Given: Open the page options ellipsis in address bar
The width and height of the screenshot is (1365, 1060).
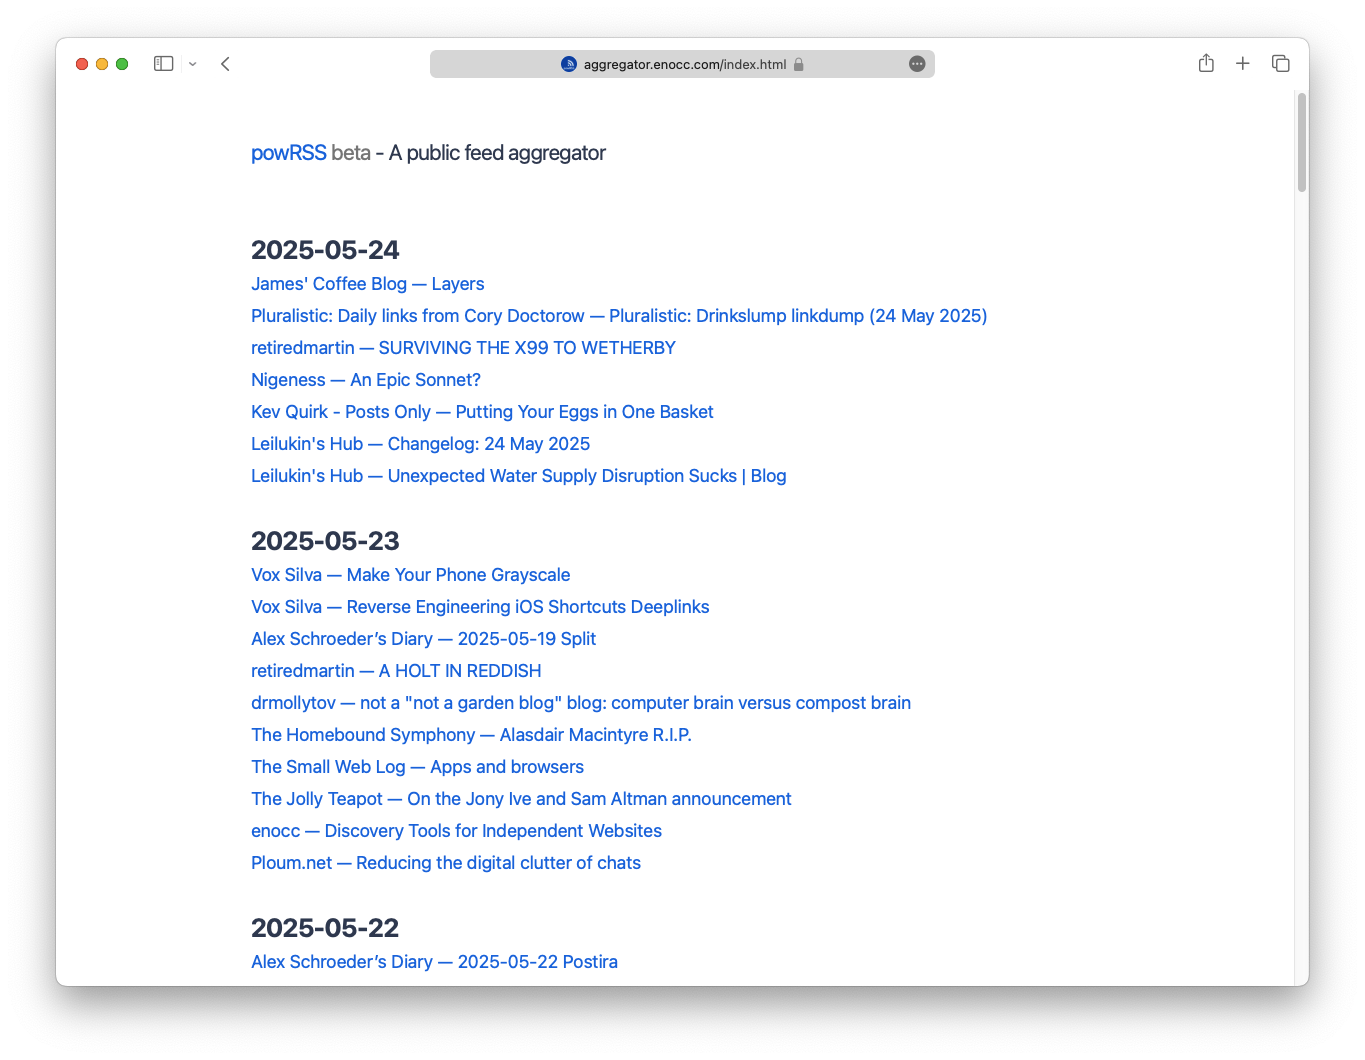Looking at the screenshot, I should [x=917, y=64].
